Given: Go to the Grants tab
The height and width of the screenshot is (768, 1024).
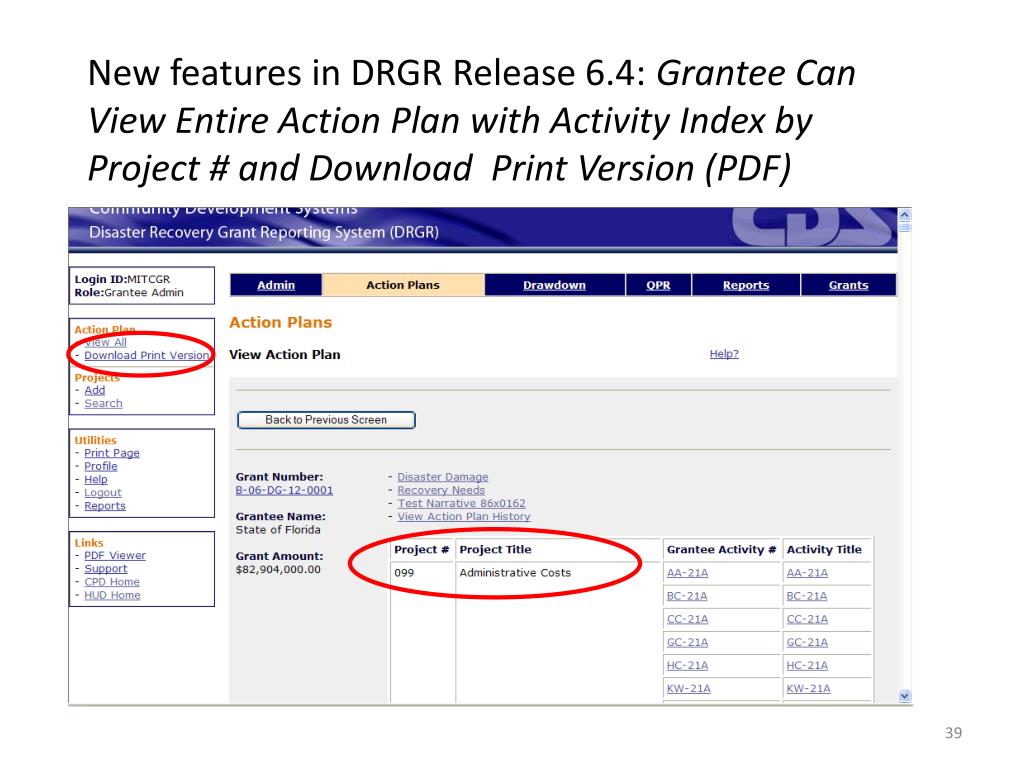Looking at the screenshot, I should 848,285.
